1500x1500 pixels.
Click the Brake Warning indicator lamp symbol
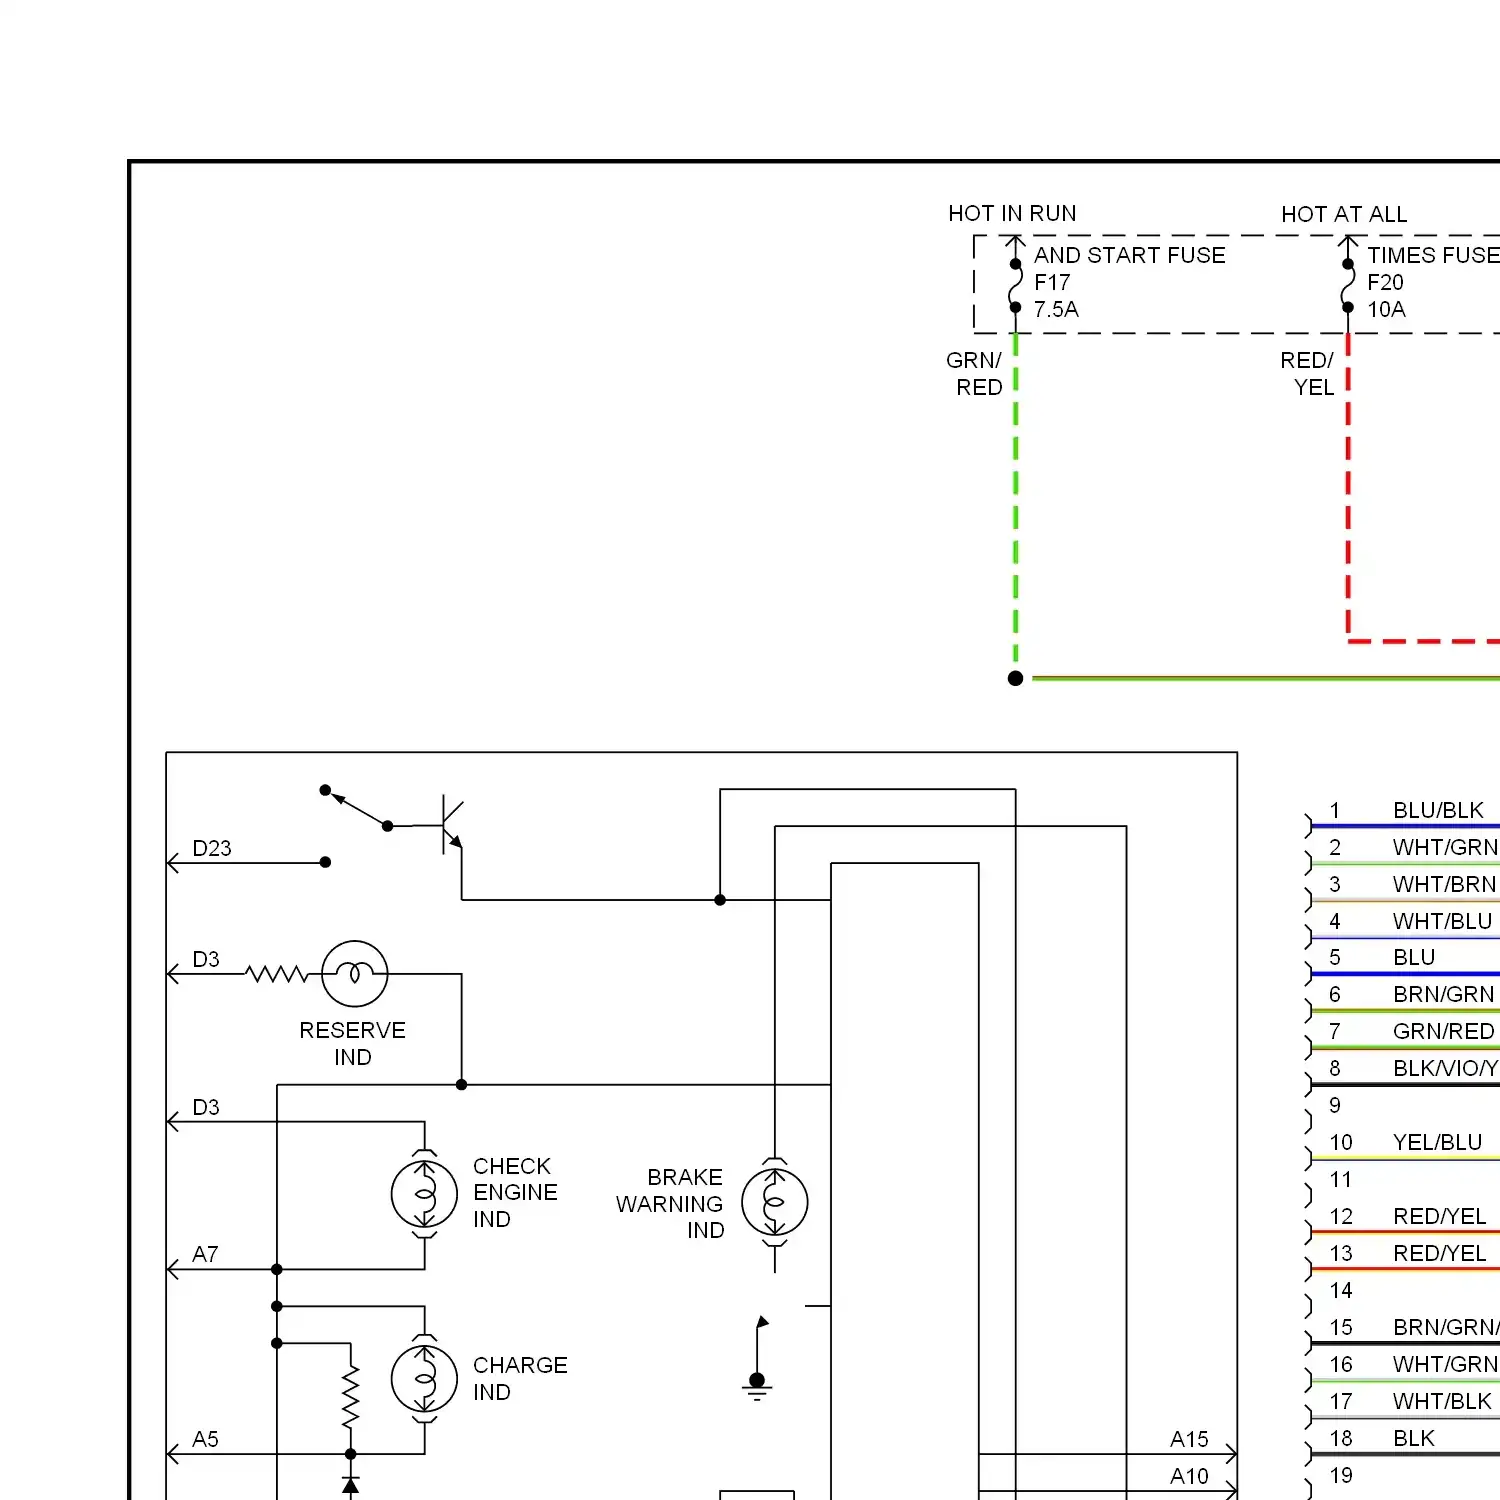pyautogui.click(x=775, y=1202)
